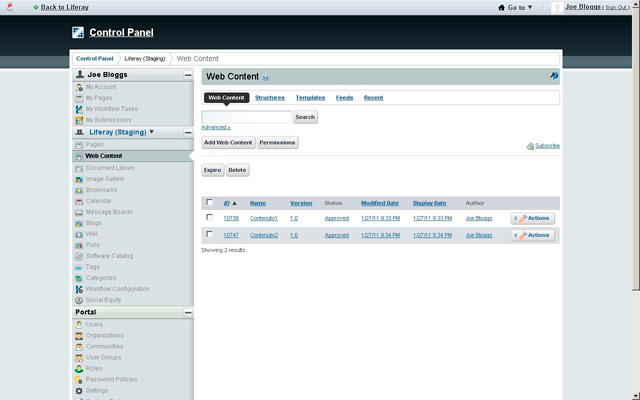Open the Contenuto1 article link
The image size is (640, 400).
(264, 219)
